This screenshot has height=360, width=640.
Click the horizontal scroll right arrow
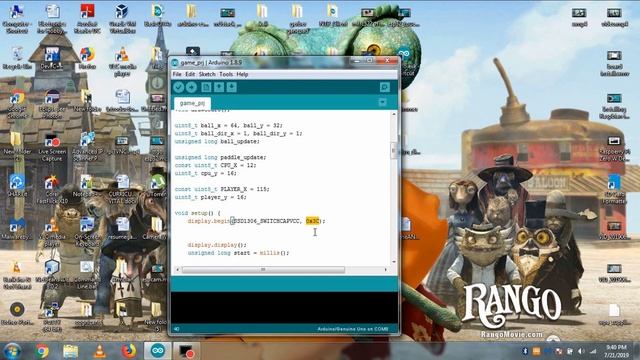tap(386, 270)
